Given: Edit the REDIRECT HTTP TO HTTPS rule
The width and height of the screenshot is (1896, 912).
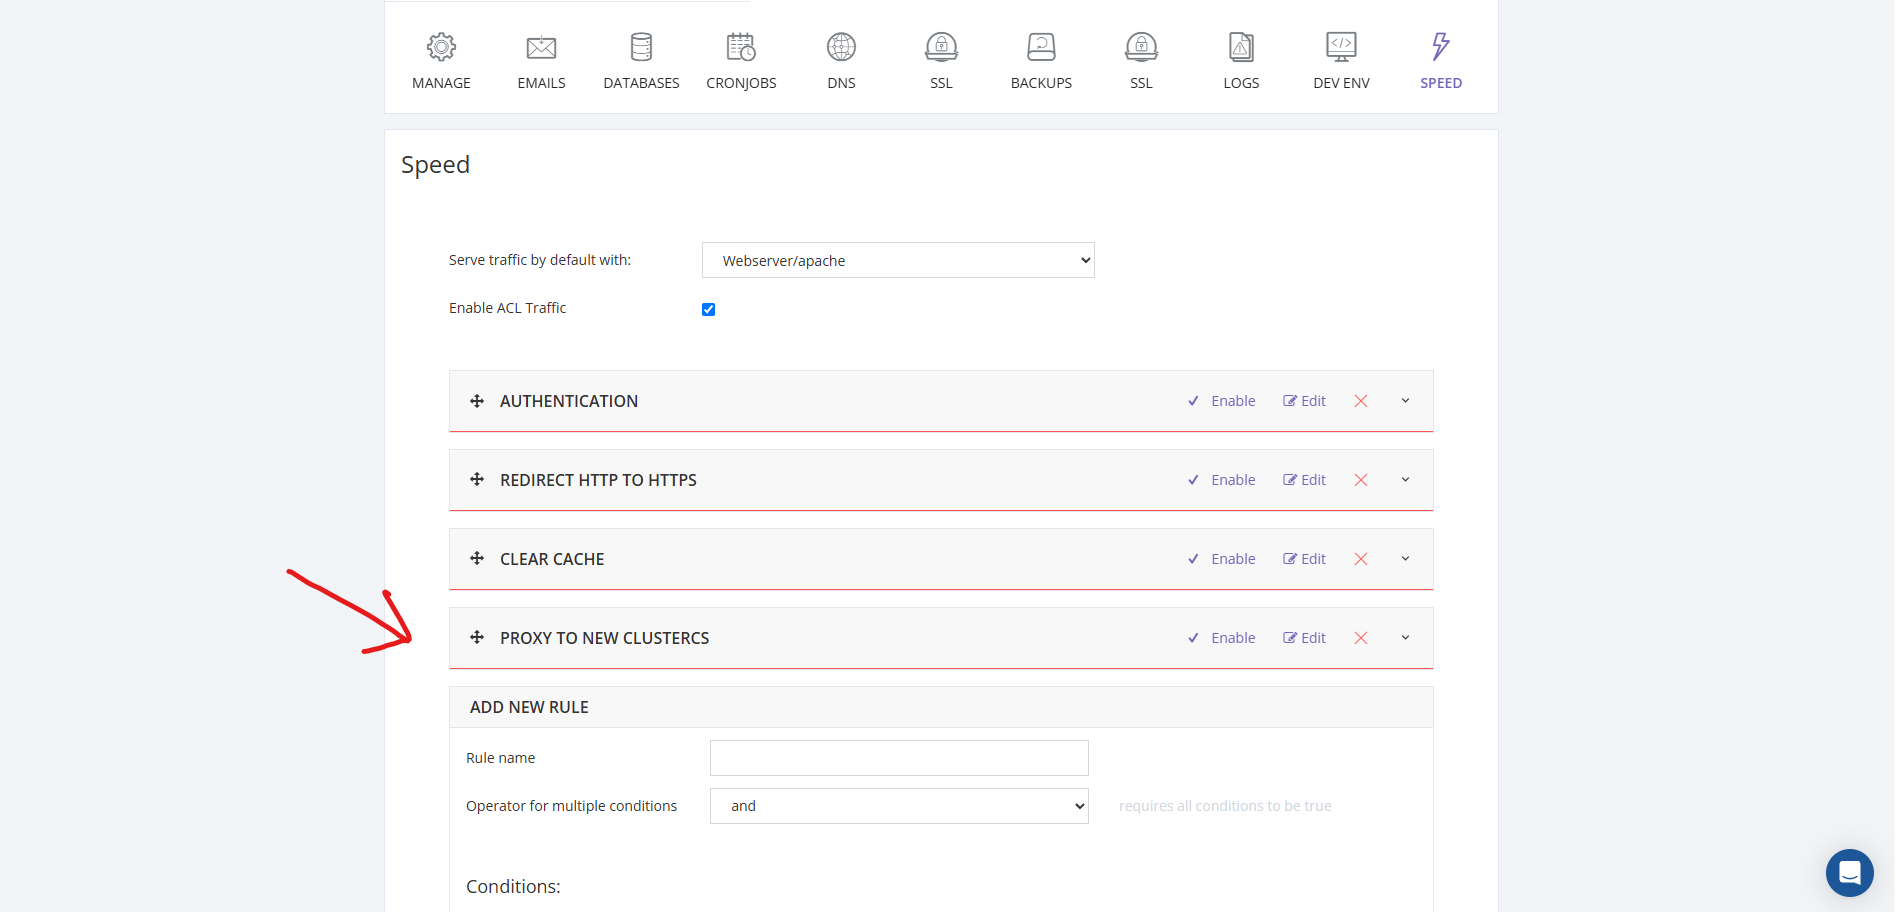Looking at the screenshot, I should point(1304,480).
